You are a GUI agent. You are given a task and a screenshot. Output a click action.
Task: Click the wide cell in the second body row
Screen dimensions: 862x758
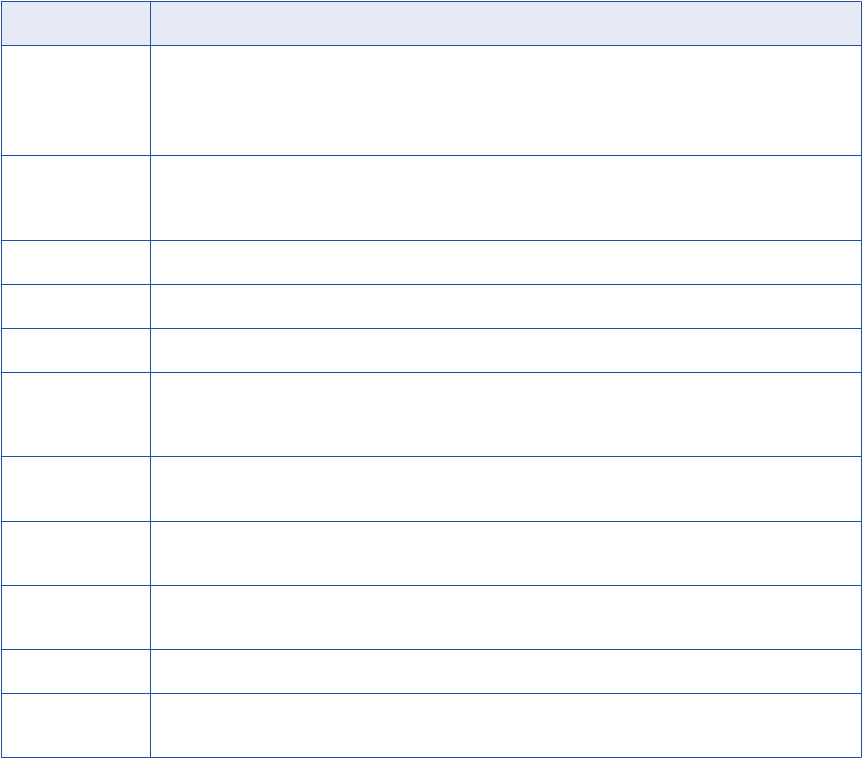tap(505, 197)
